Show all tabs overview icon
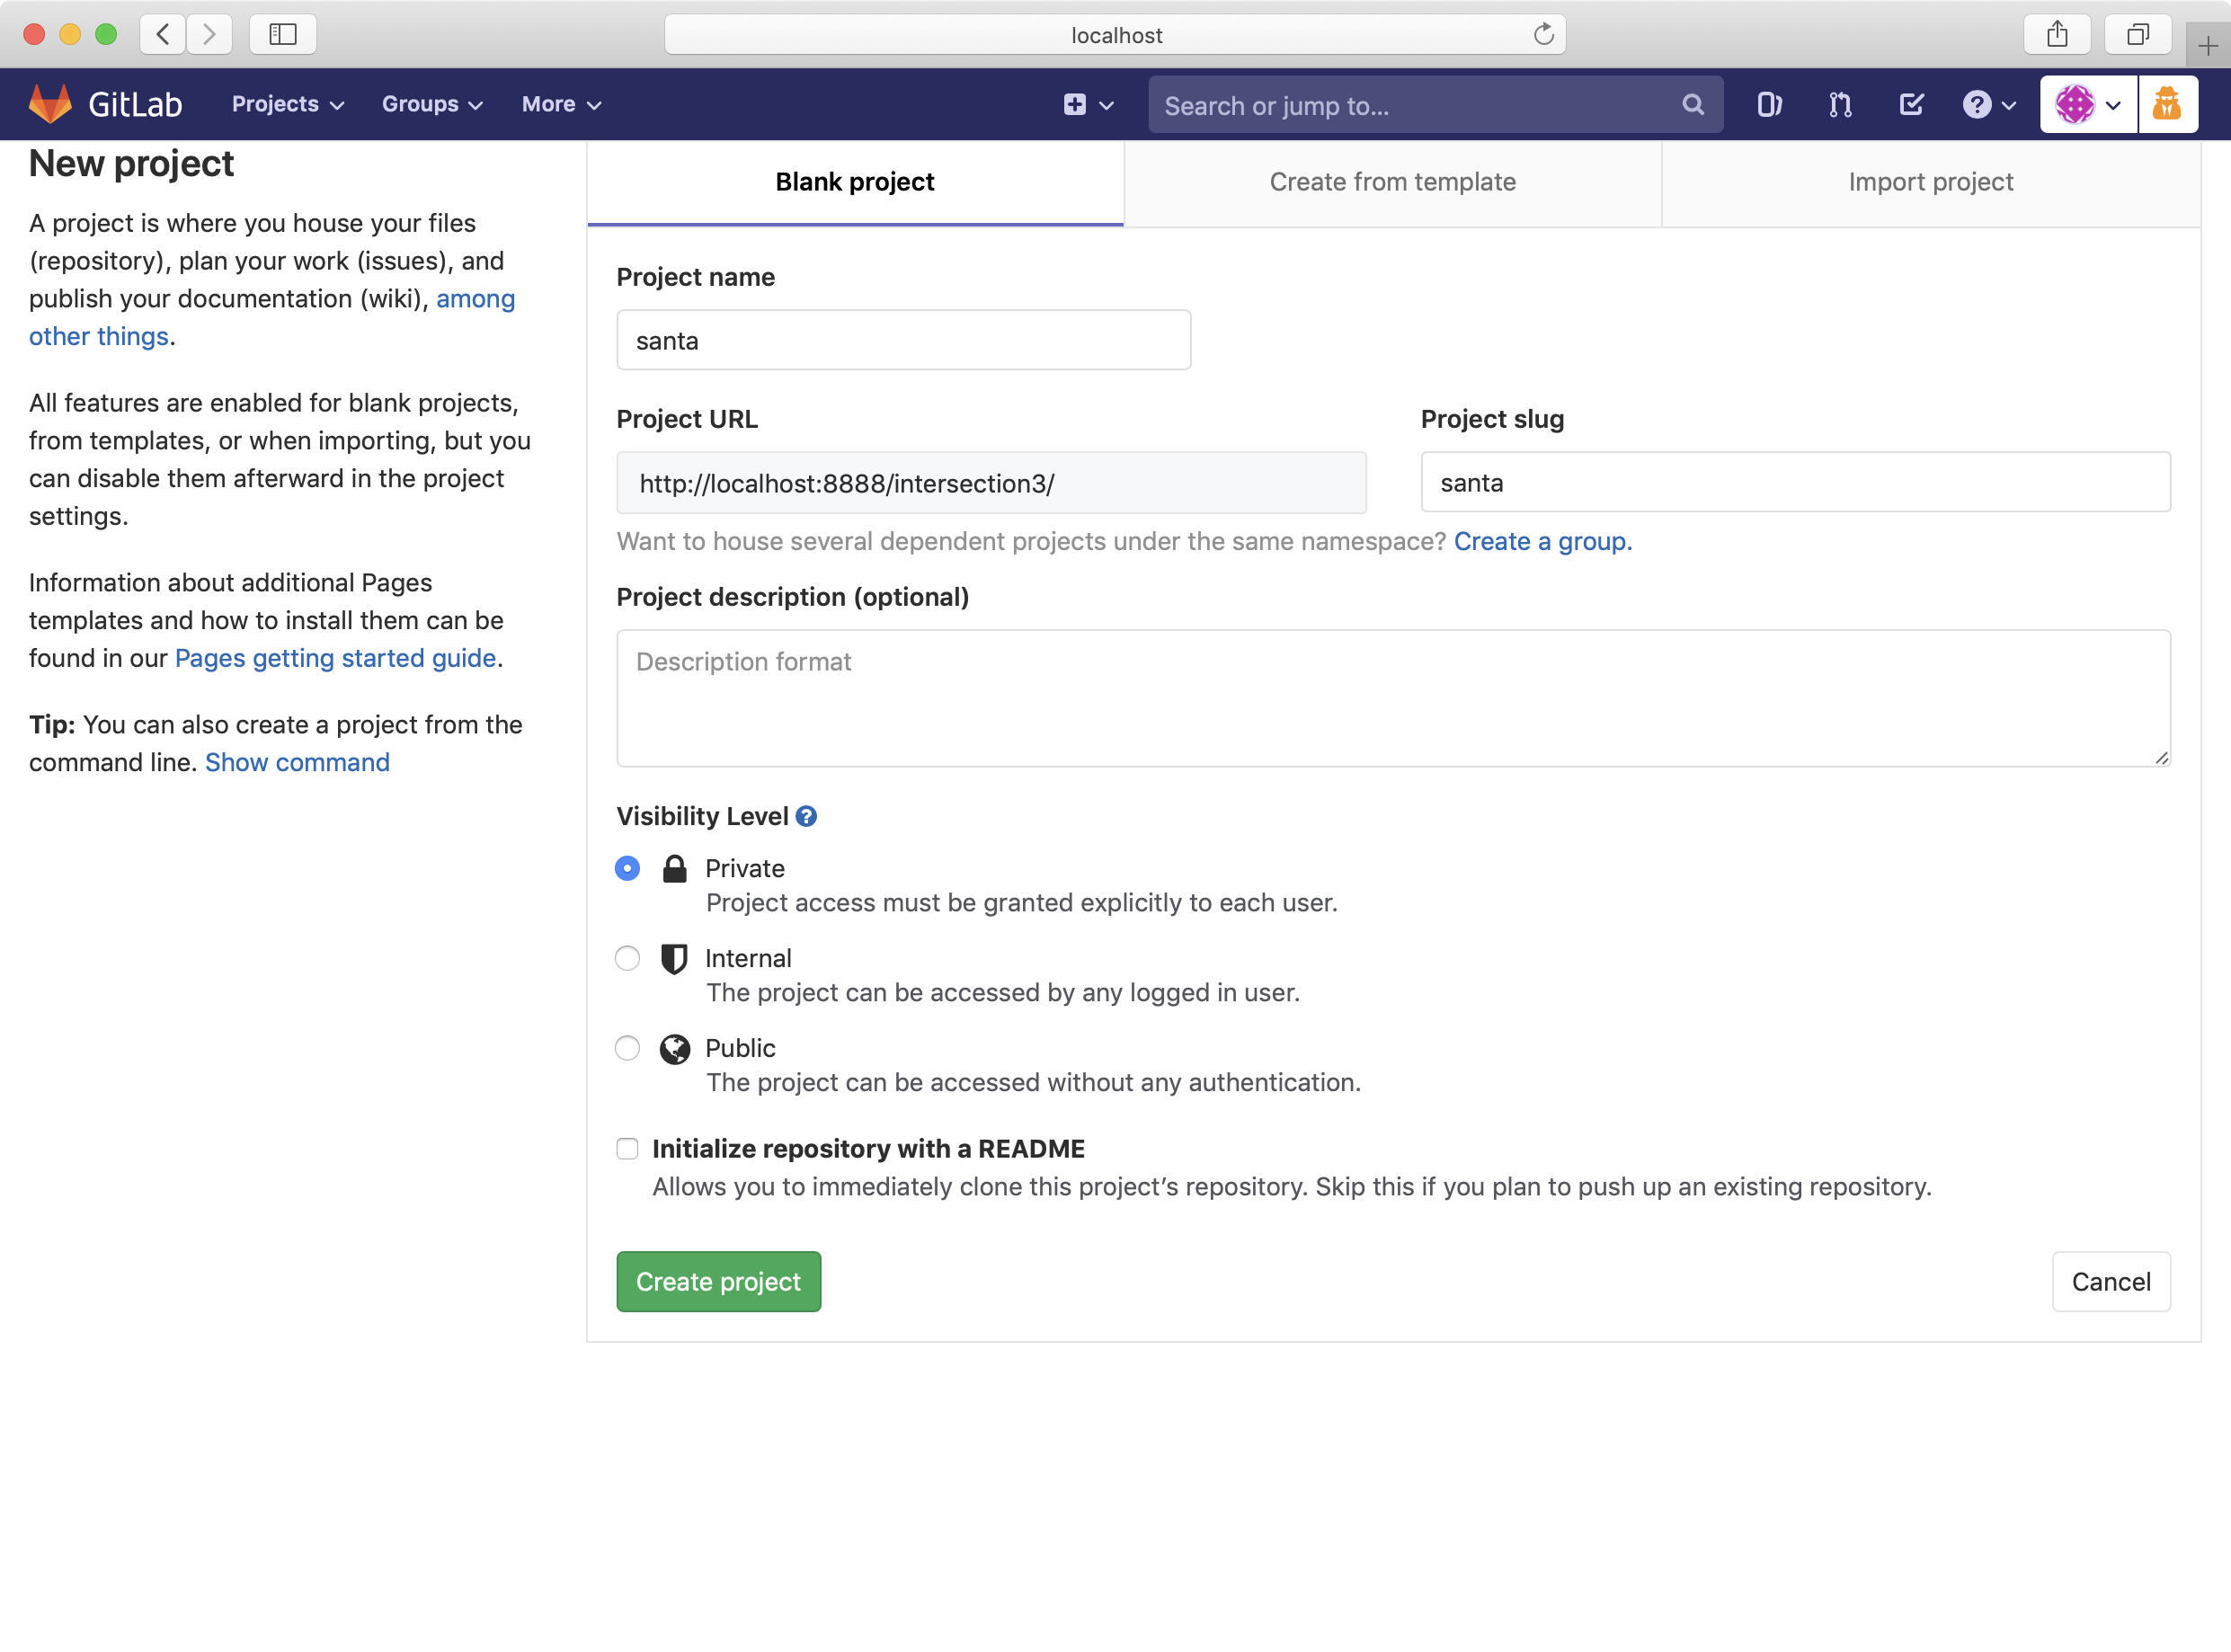The image size is (2231, 1652). click(2137, 34)
